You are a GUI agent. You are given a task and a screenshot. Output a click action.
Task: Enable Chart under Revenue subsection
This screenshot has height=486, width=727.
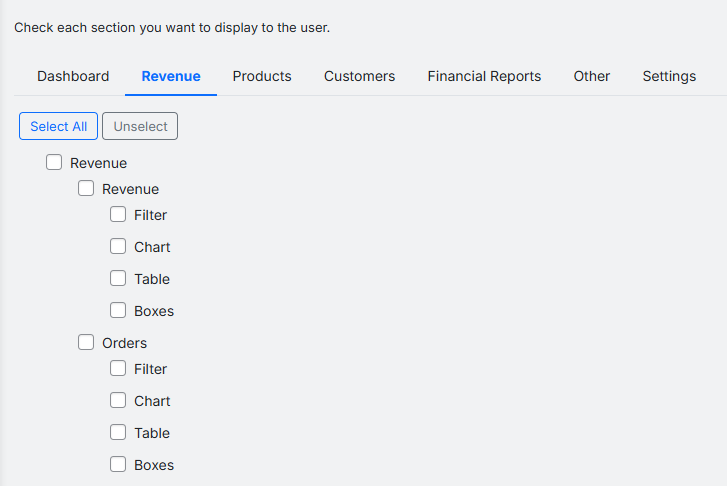pyautogui.click(x=118, y=247)
